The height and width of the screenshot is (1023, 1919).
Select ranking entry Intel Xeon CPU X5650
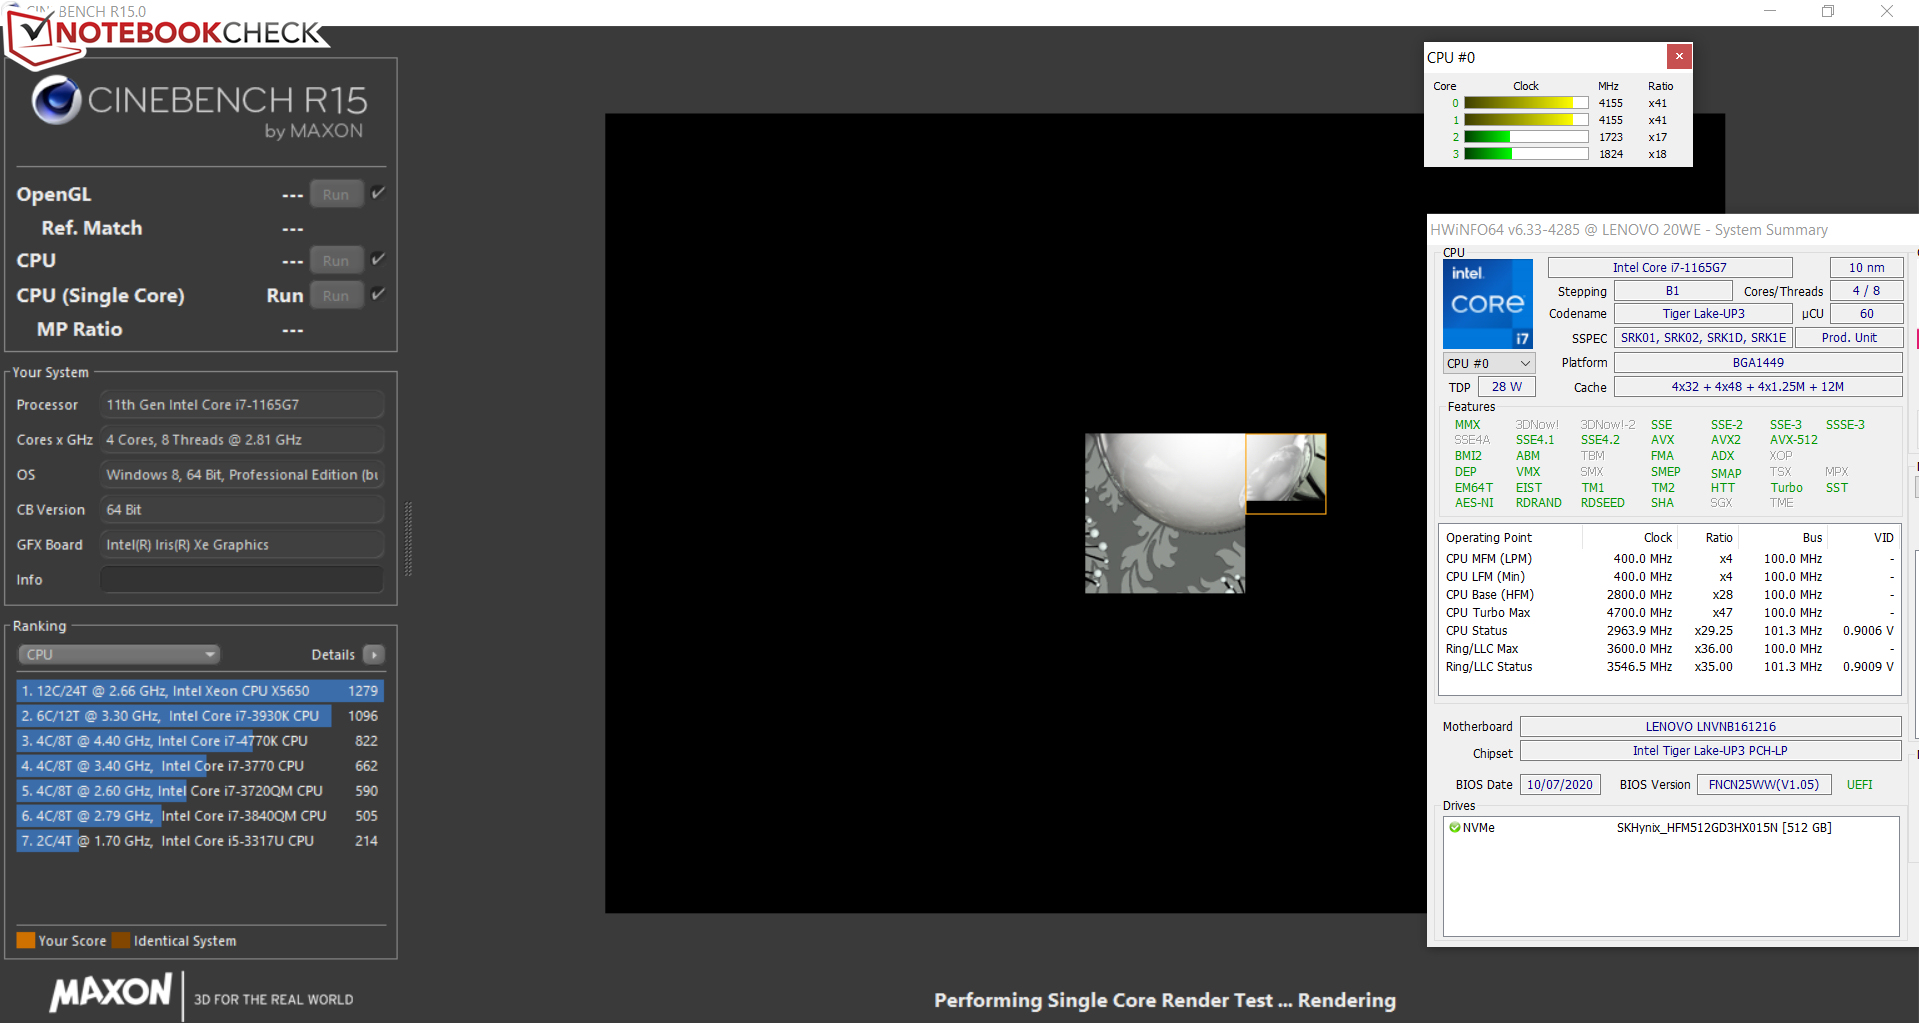(200, 691)
